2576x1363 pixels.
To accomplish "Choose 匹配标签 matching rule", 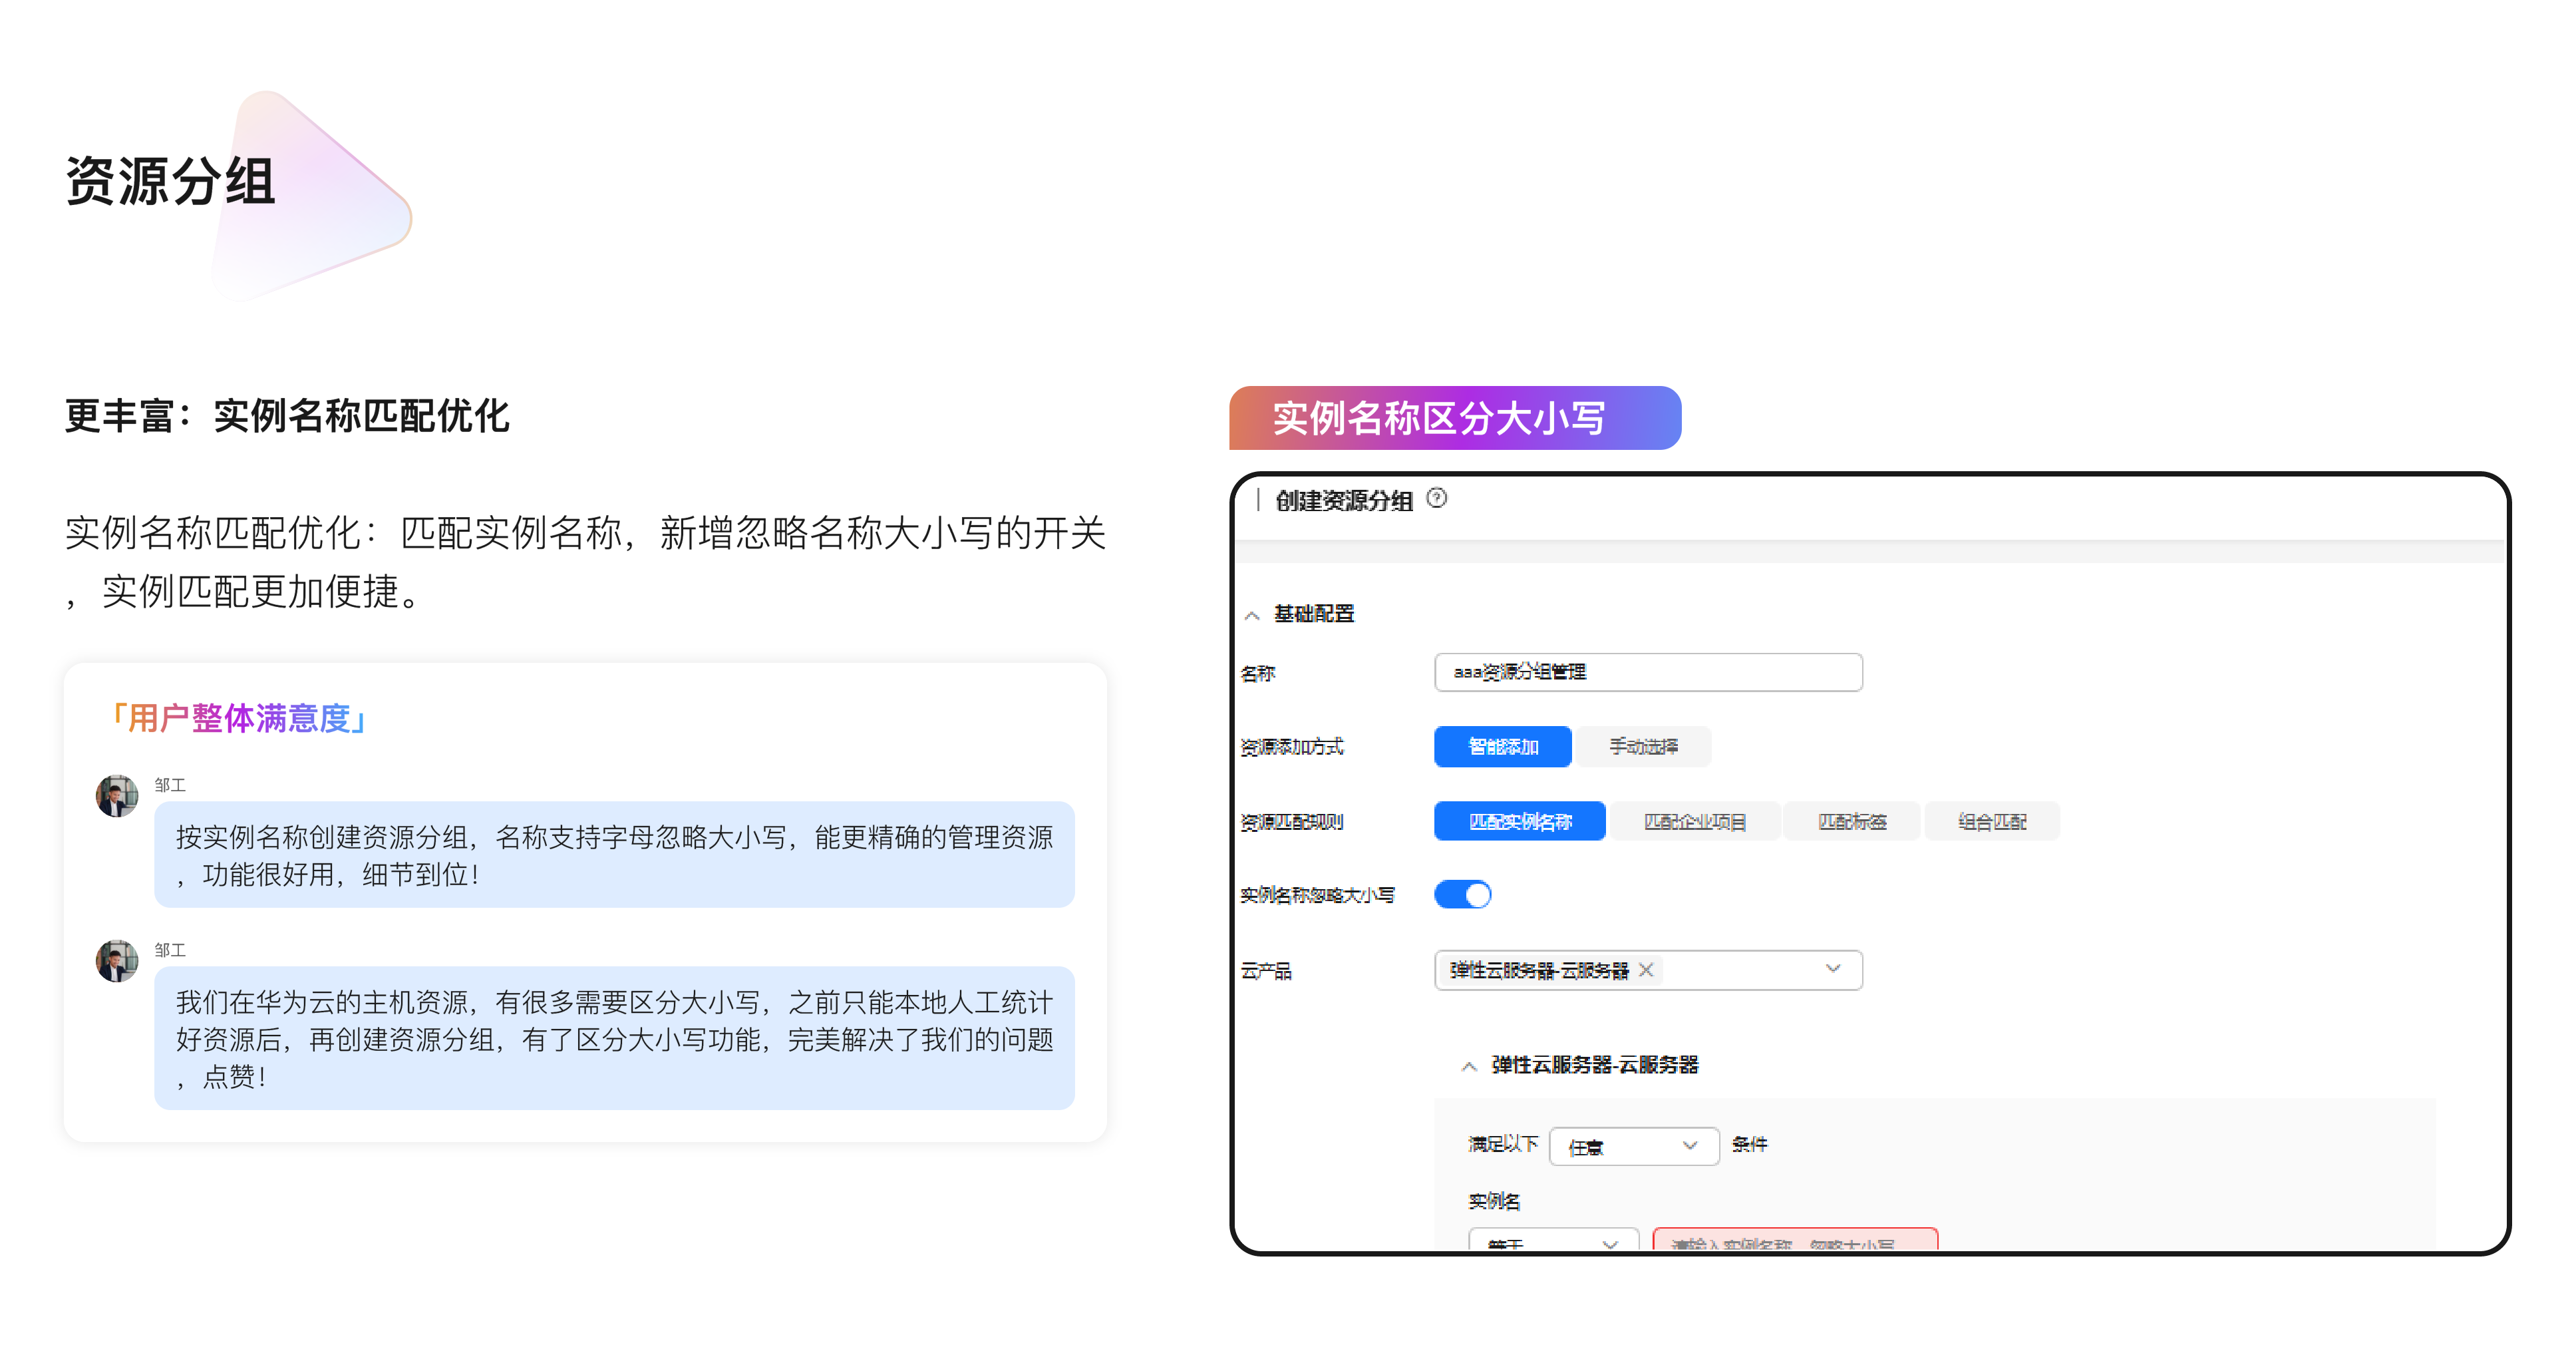I will tap(1851, 822).
